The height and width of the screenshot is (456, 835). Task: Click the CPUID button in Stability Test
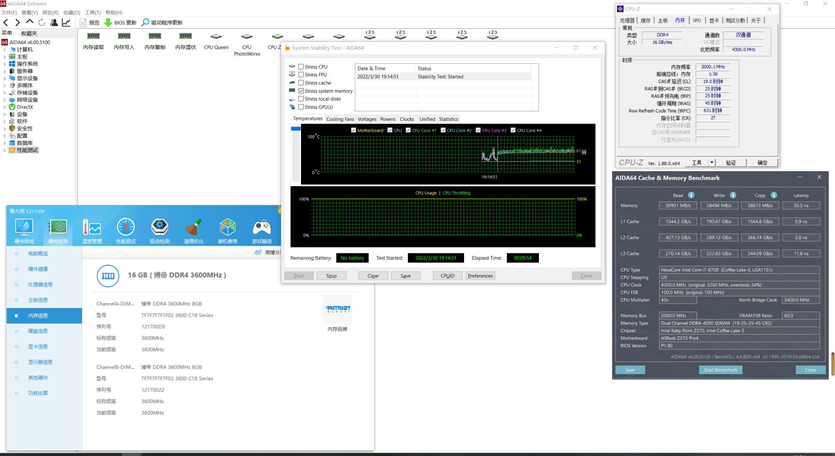pyautogui.click(x=448, y=276)
